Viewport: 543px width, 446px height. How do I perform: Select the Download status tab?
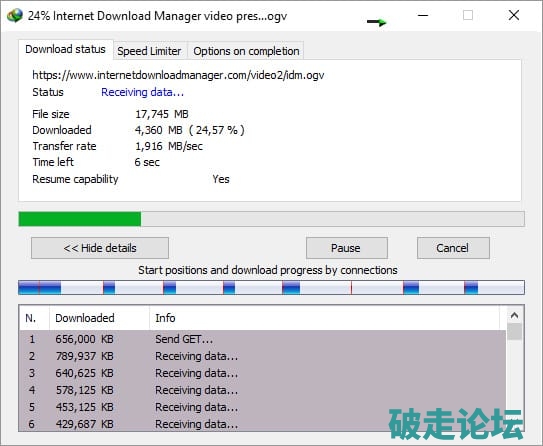click(65, 49)
